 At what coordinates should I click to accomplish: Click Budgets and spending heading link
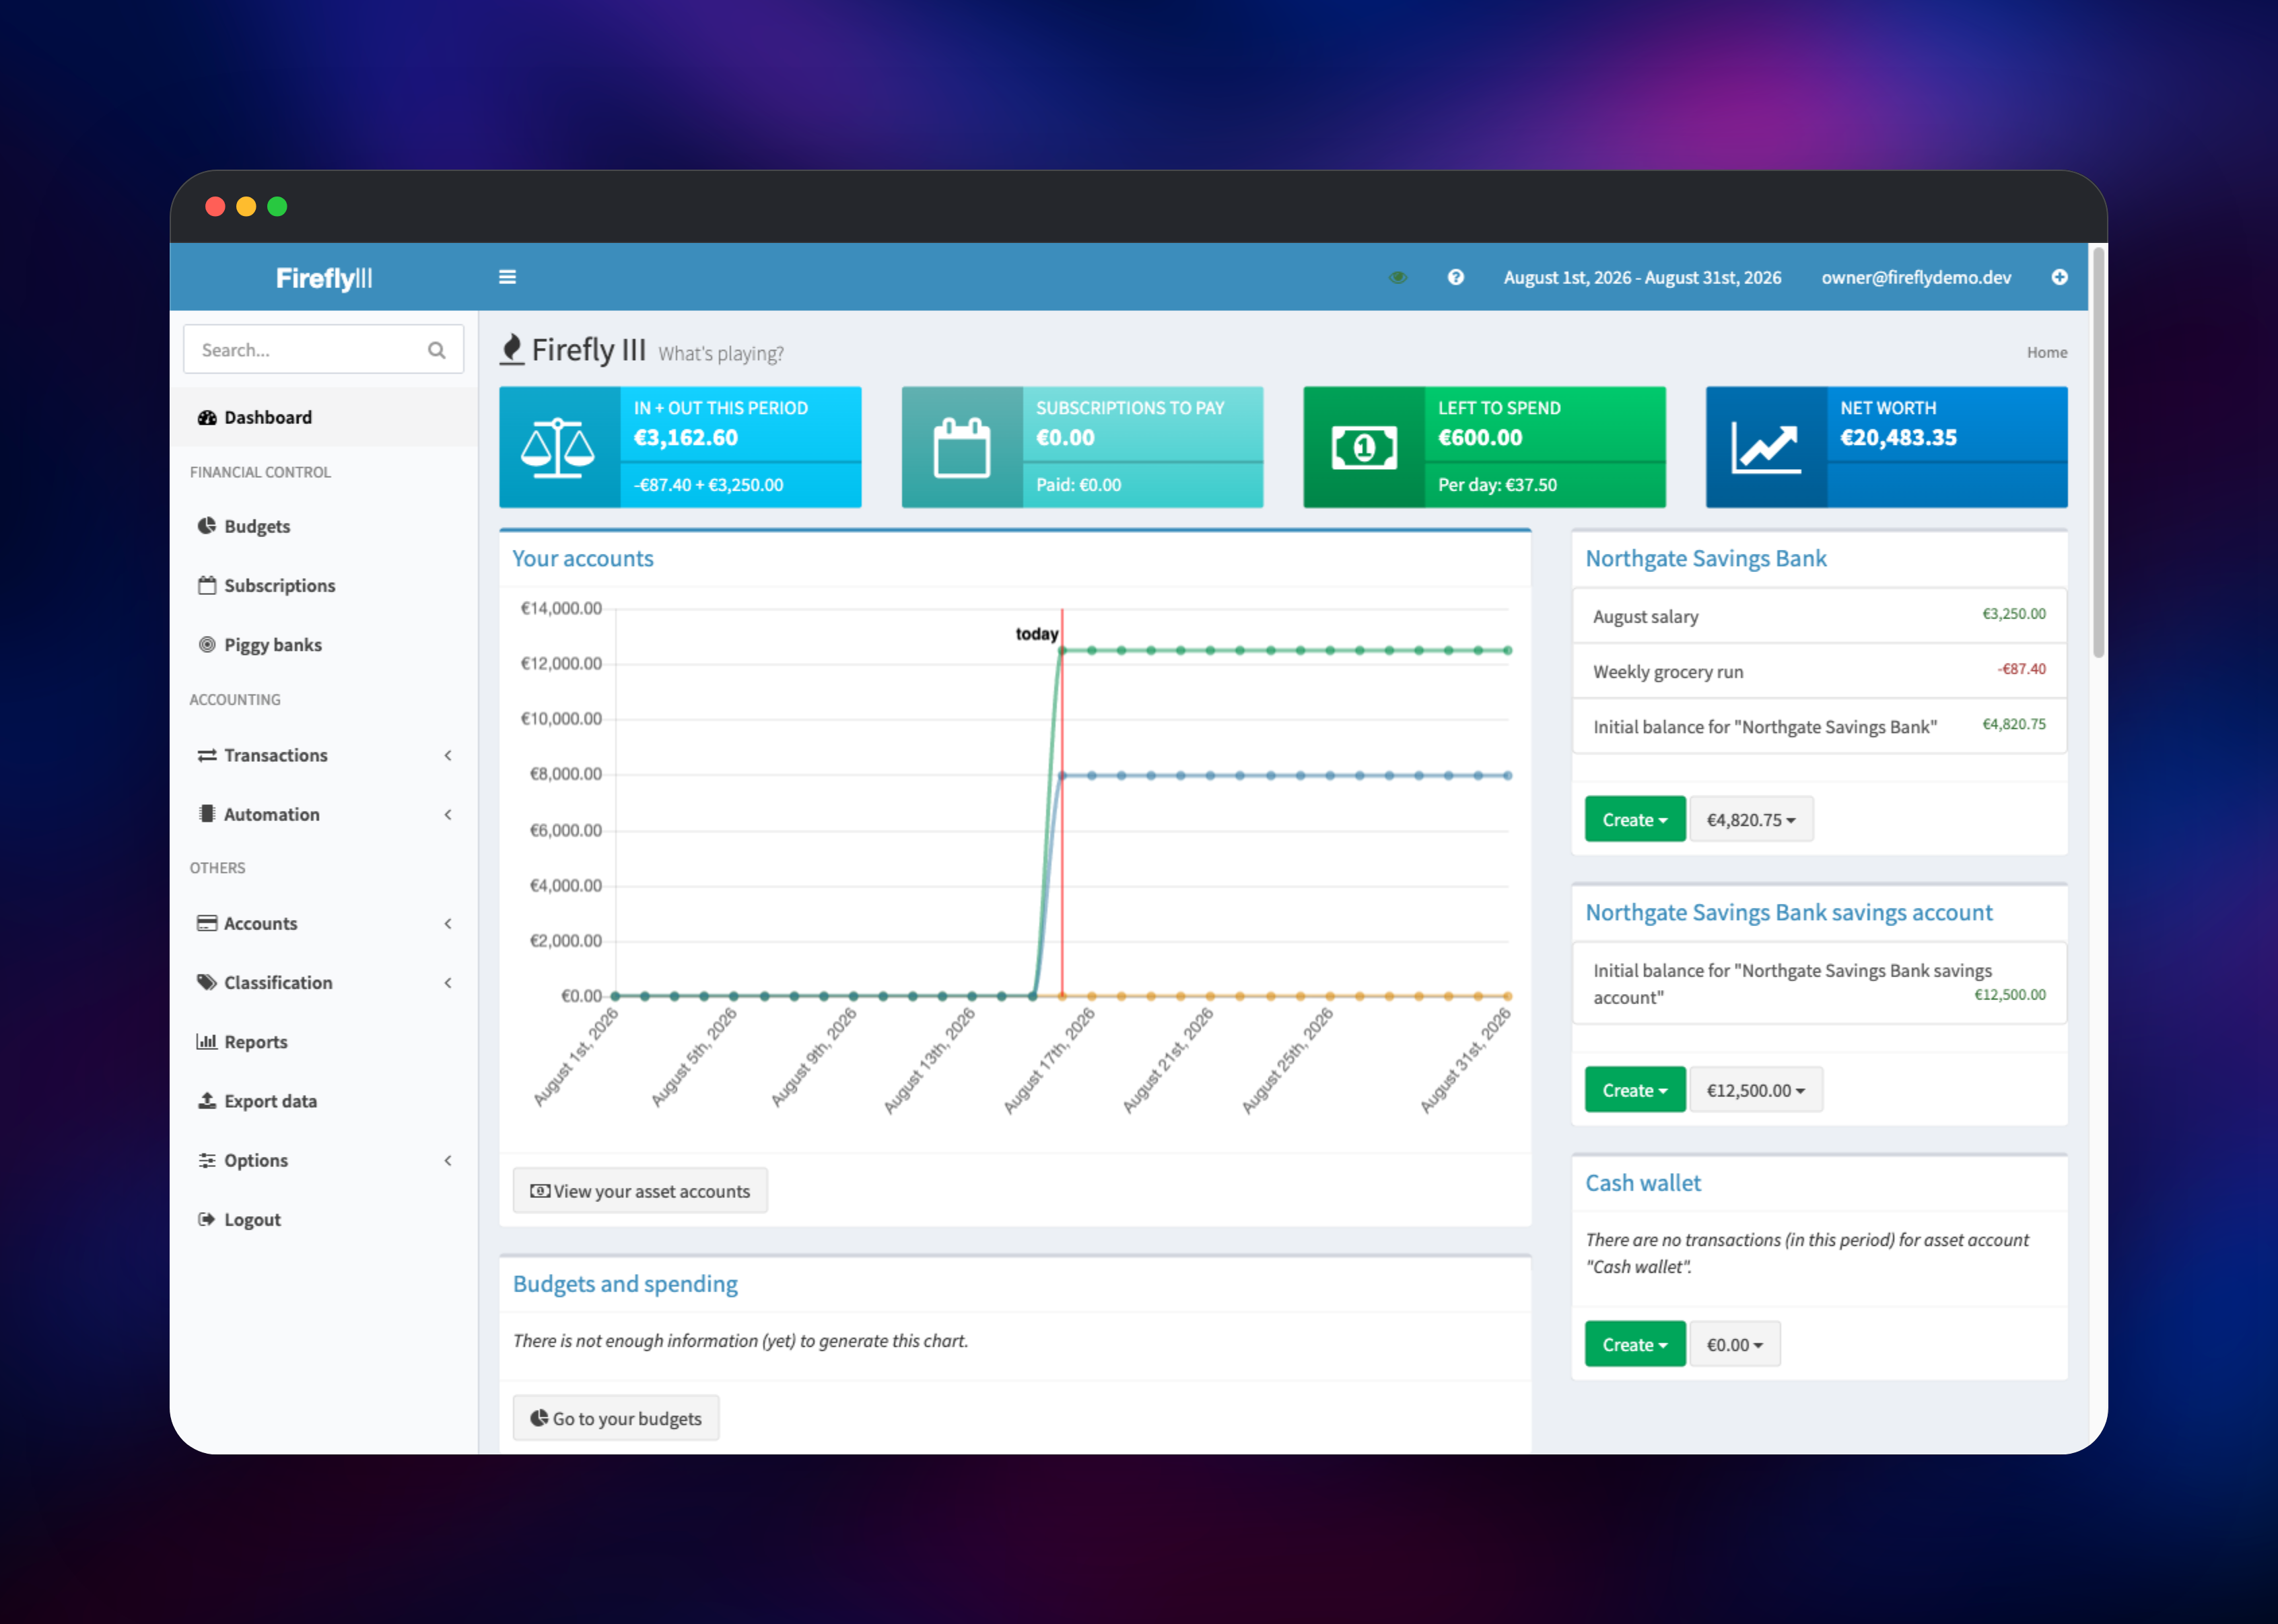click(x=625, y=1283)
